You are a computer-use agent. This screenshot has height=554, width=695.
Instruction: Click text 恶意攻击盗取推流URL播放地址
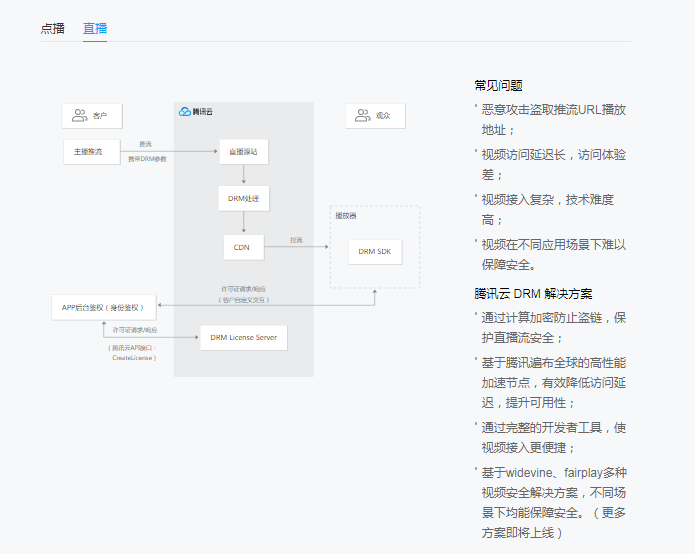pos(554,120)
